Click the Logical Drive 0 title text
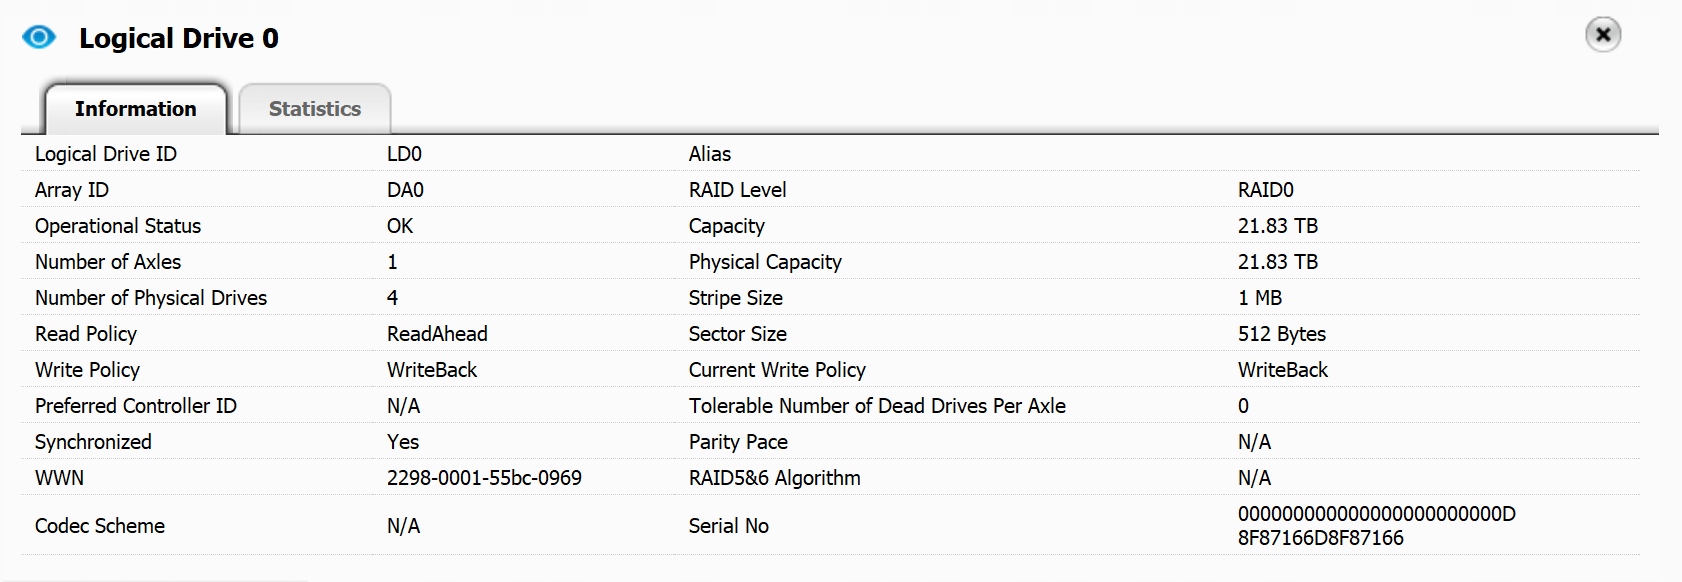 click(x=179, y=38)
